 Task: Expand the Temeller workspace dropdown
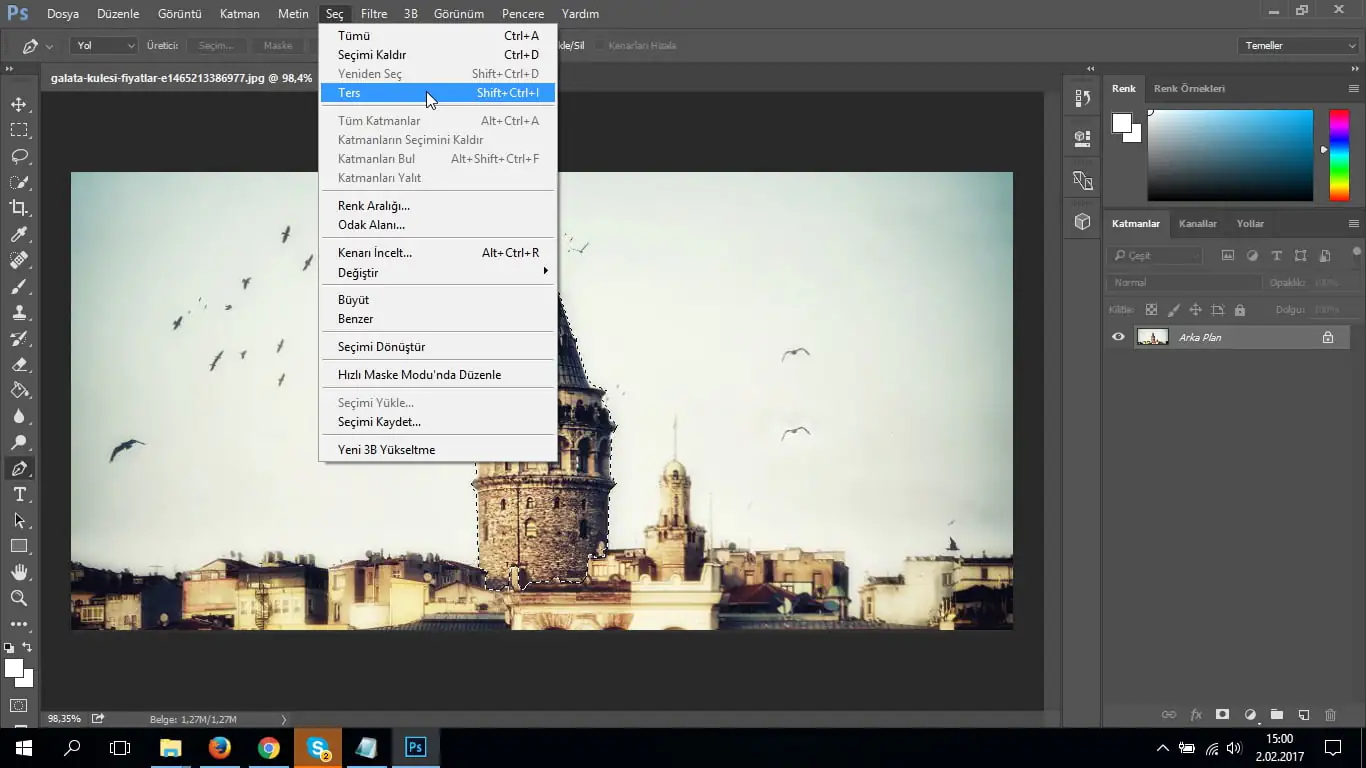point(1298,46)
